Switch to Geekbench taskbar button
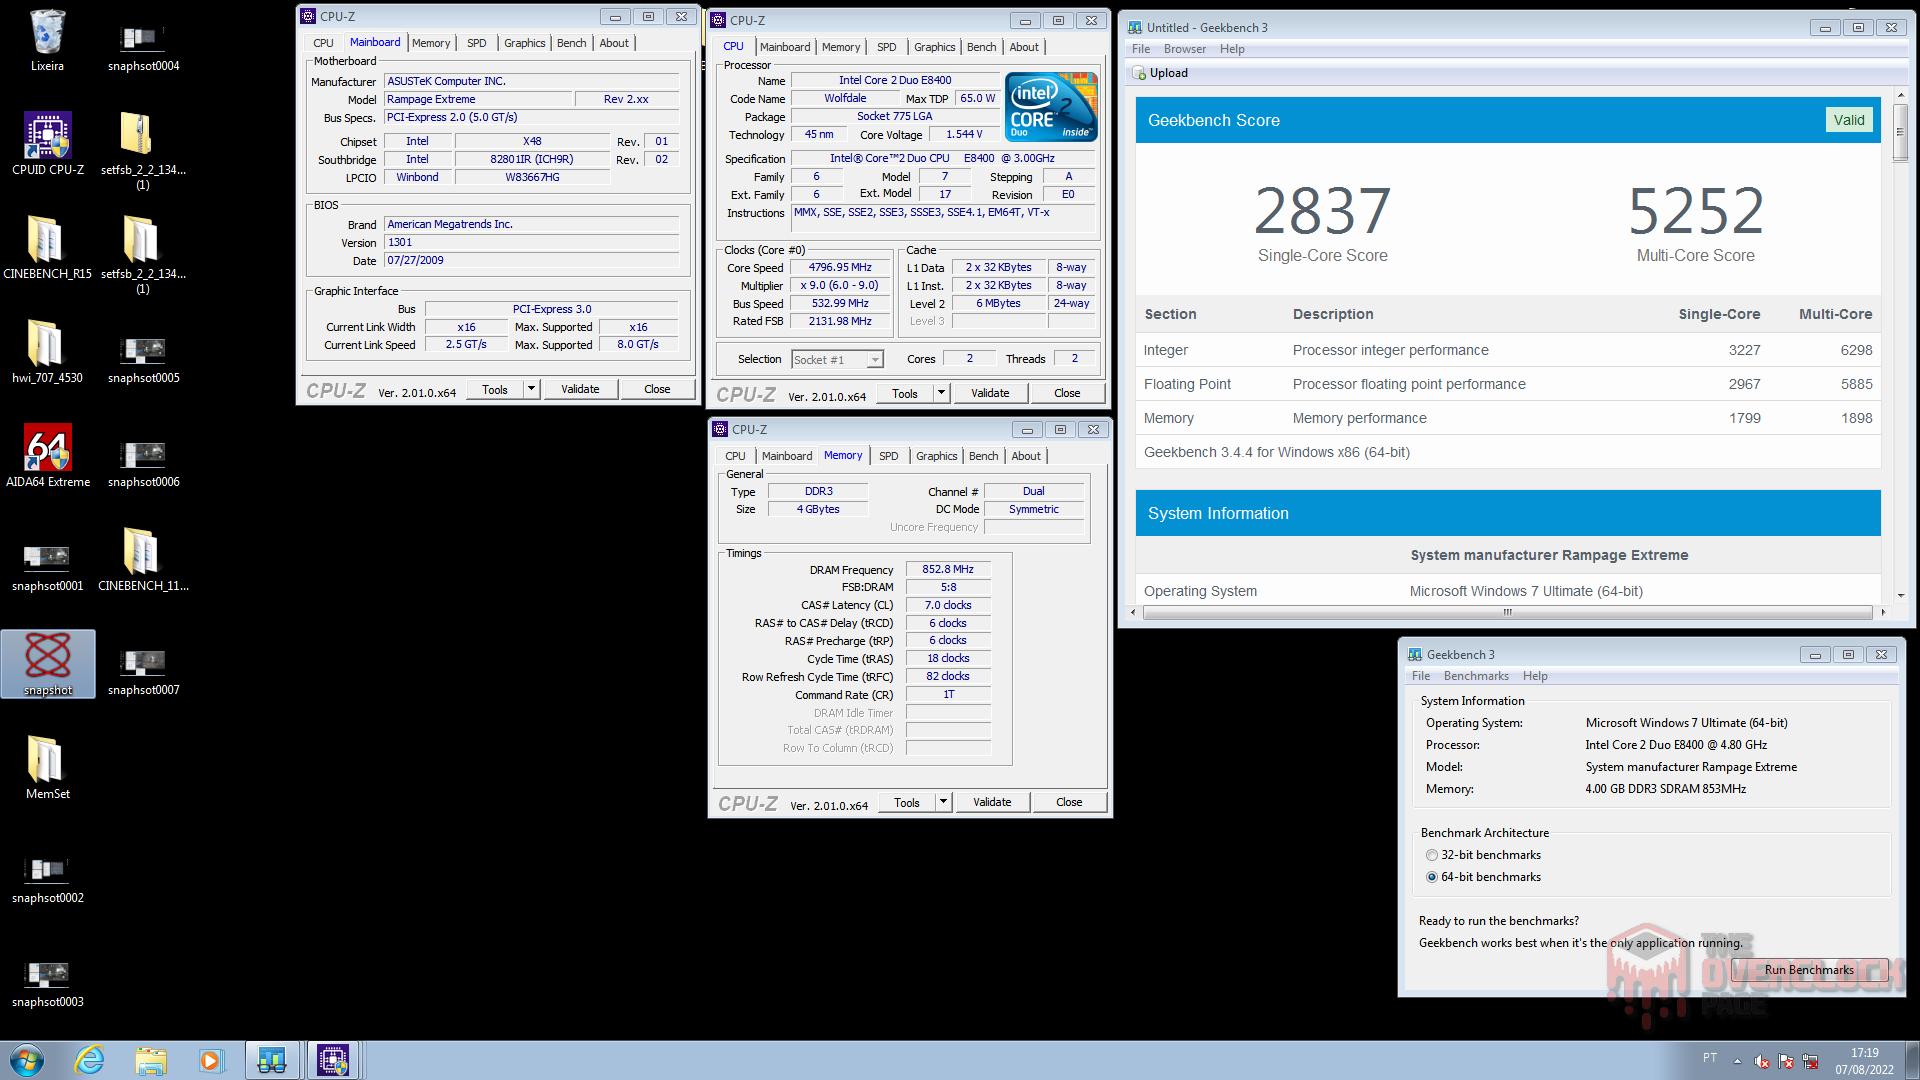The image size is (1920, 1080). tap(272, 1060)
